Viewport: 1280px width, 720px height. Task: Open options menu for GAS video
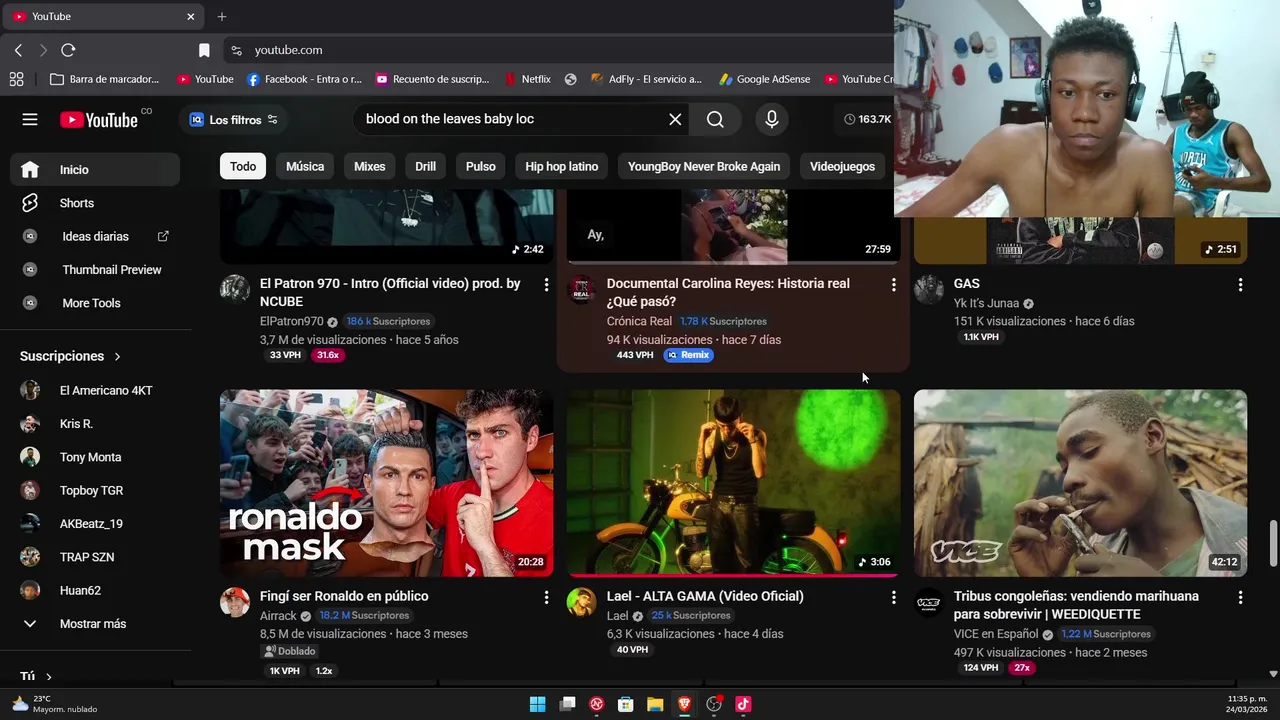coord(1240,285)
